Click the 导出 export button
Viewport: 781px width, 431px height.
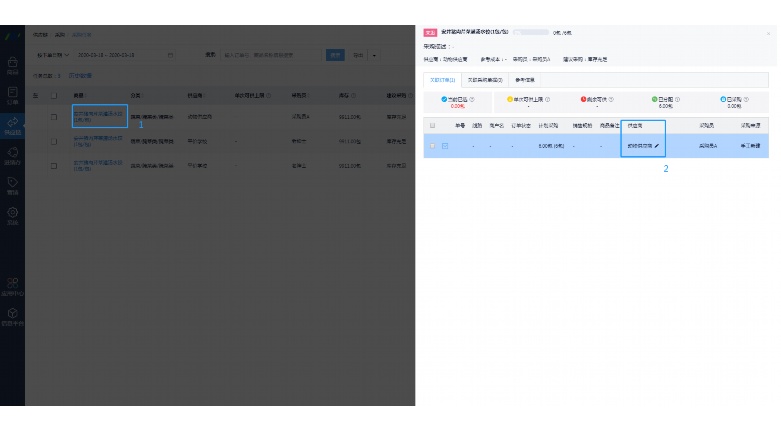pos(358,55)
